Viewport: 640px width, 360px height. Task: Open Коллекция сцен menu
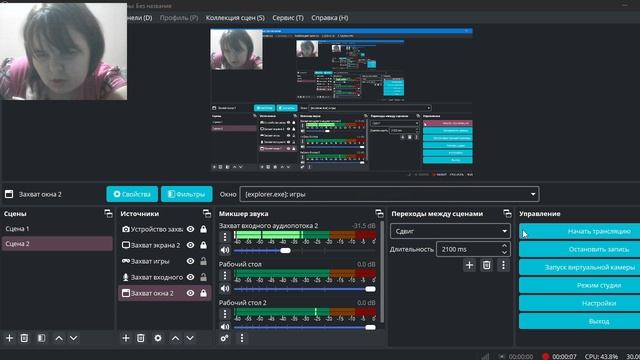[x=235, y=18]
